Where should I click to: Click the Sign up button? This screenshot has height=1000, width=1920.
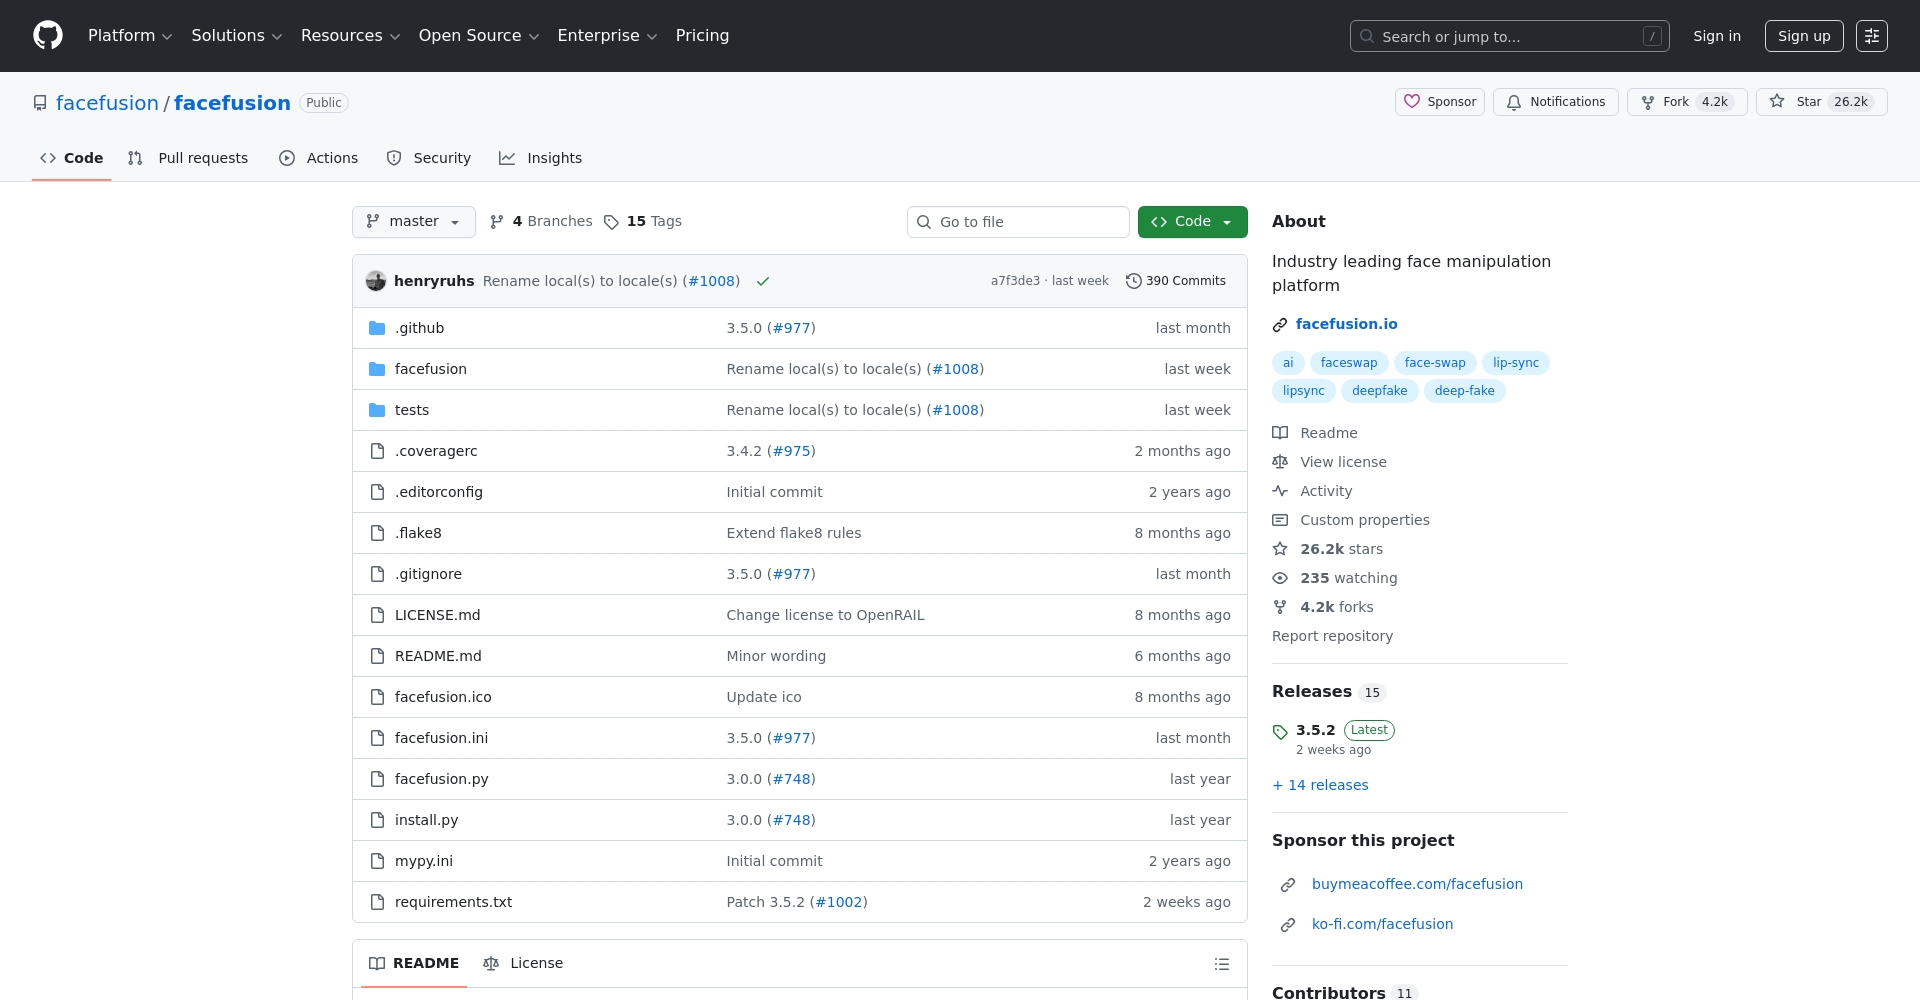point(1803,36)
